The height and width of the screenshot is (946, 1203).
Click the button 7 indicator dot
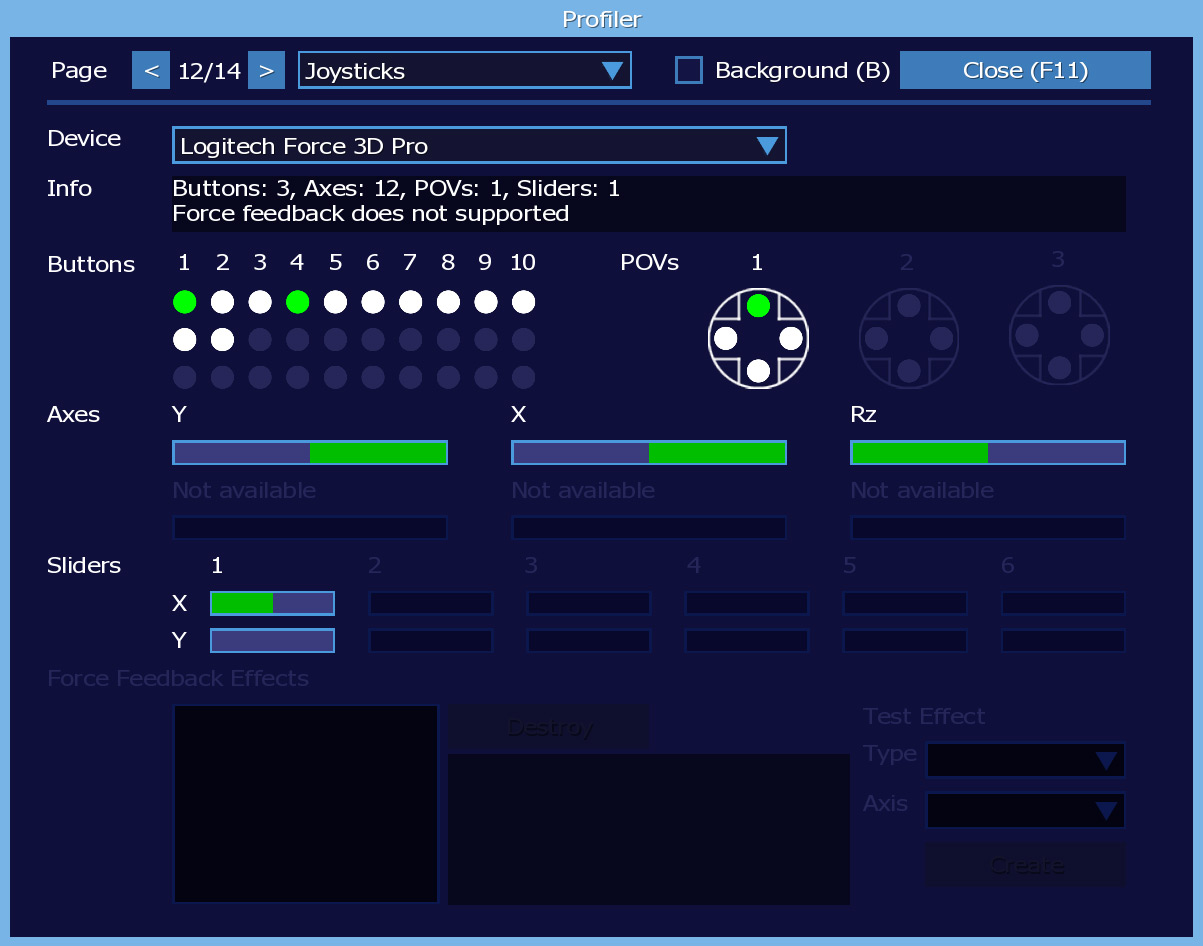pos(410,302)
